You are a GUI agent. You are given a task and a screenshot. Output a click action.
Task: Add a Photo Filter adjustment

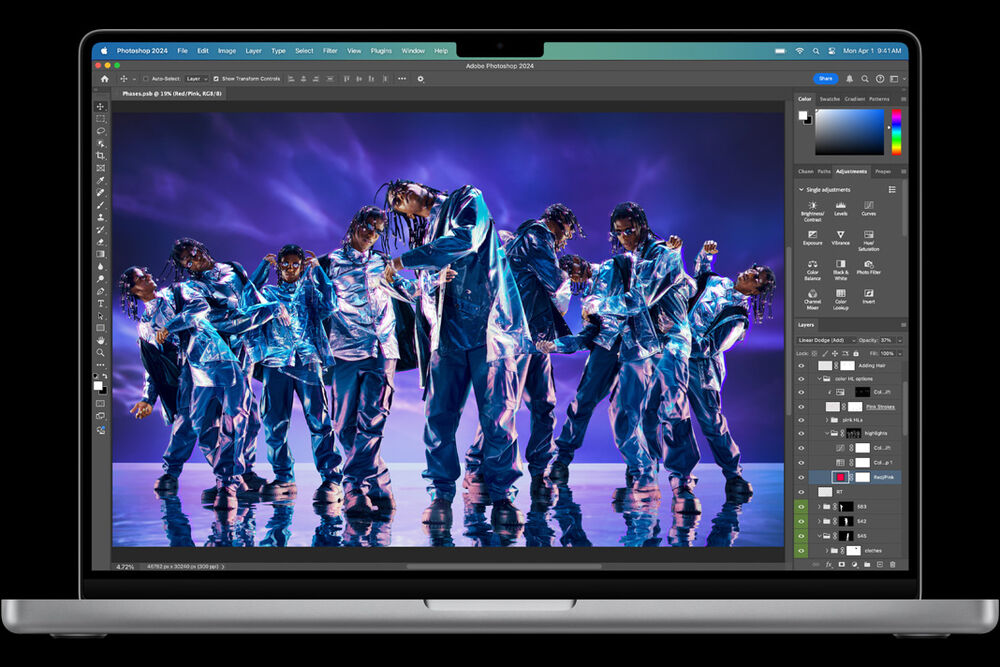pyautogui.click(x=868, y=264)
